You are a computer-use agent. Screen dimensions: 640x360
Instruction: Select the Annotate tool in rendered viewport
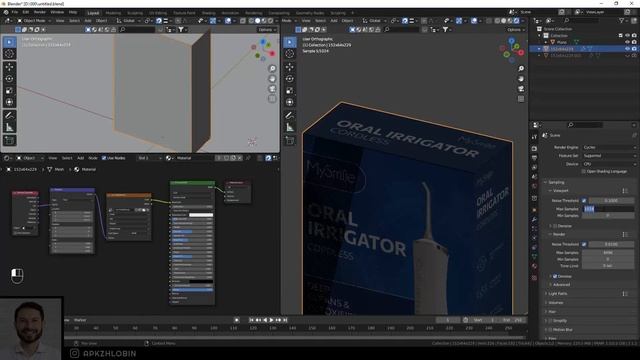click(x=290, y=116)
